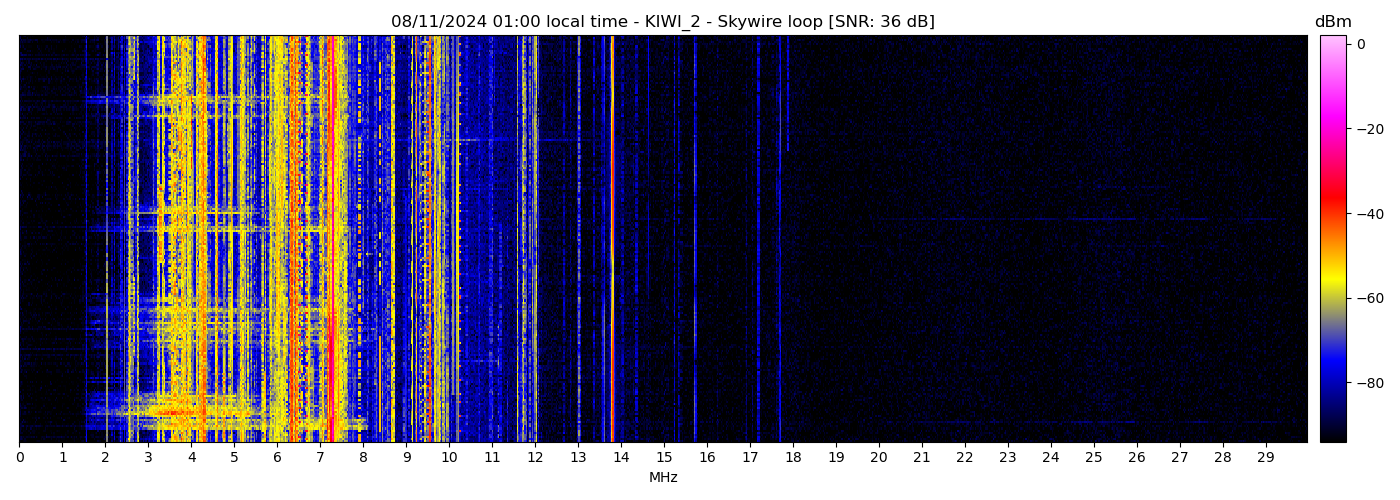Click the 20 MHz axis tick label
Viewport: 1400px width, 500px height.
(879, 458)
